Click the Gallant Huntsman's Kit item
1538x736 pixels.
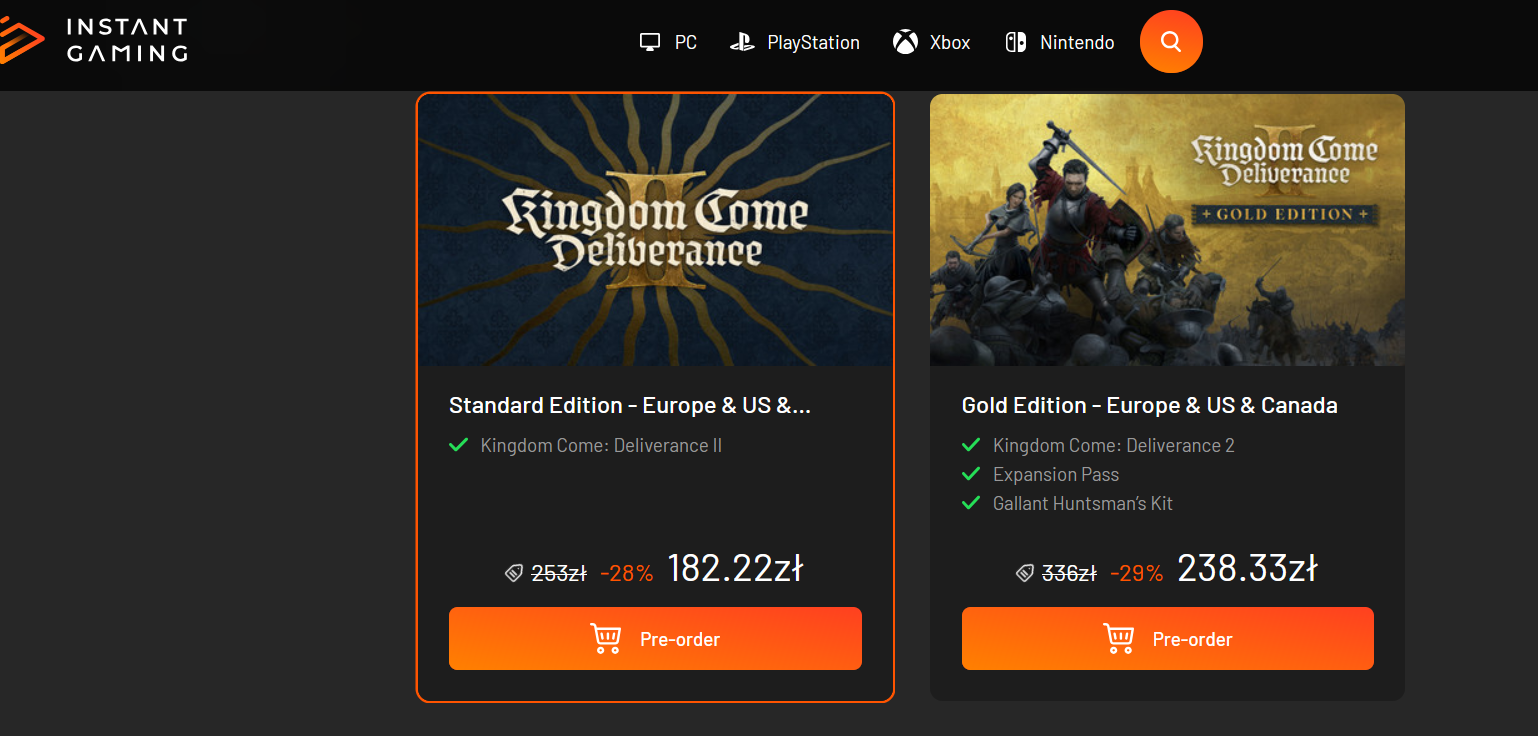coord(1082,503)
